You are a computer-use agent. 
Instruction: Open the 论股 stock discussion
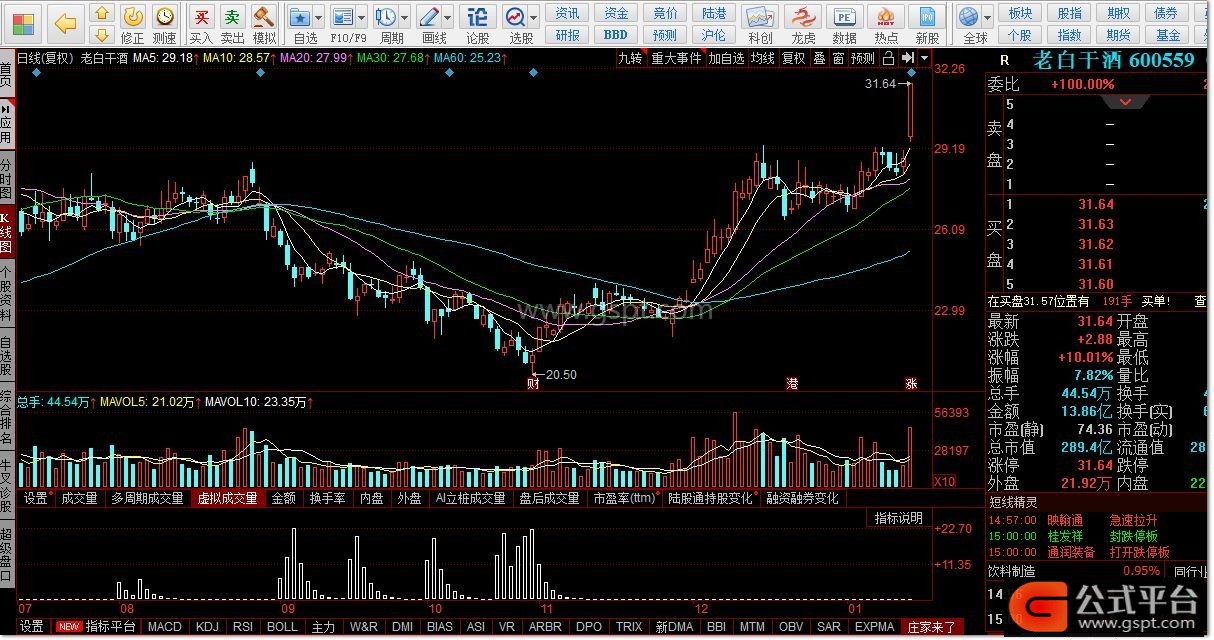point(478,24)
